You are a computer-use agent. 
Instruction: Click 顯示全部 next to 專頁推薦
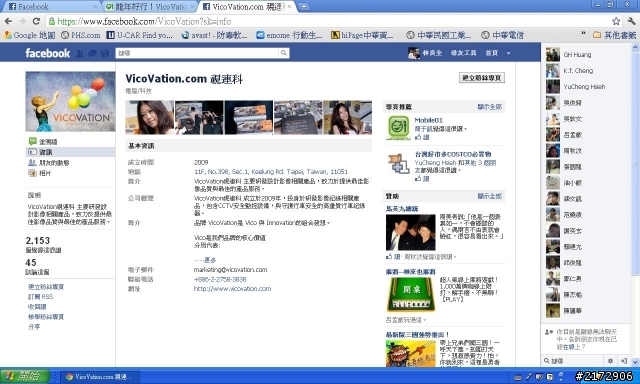[x=490, y=107]
